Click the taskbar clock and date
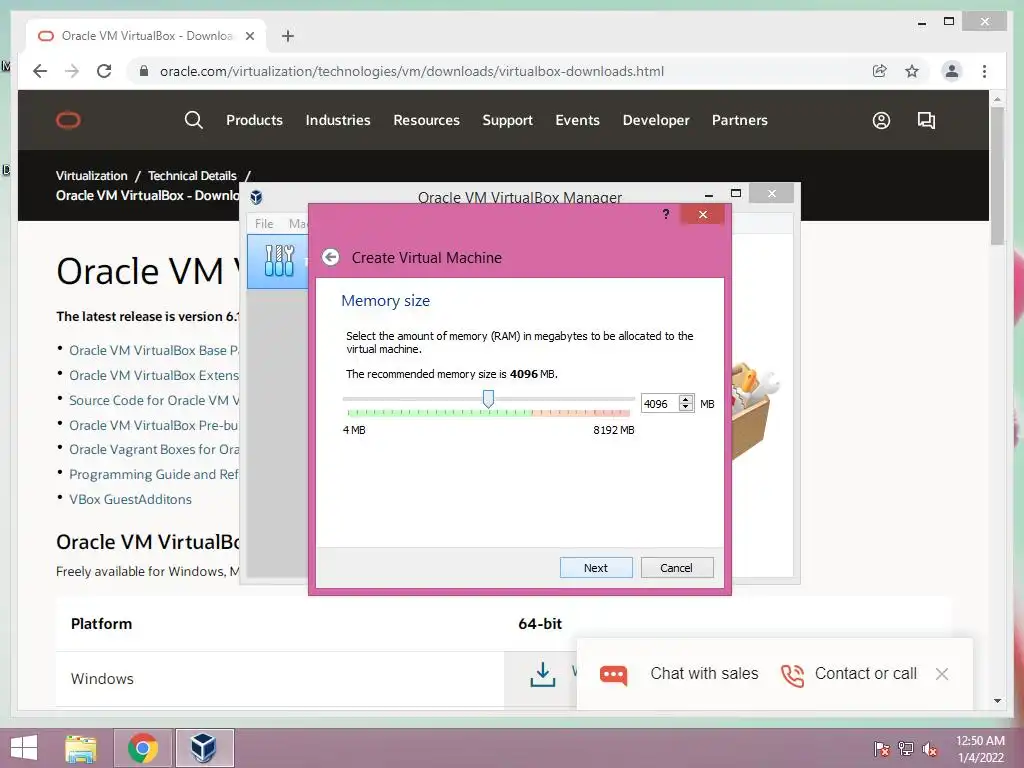 pos(980,749)
